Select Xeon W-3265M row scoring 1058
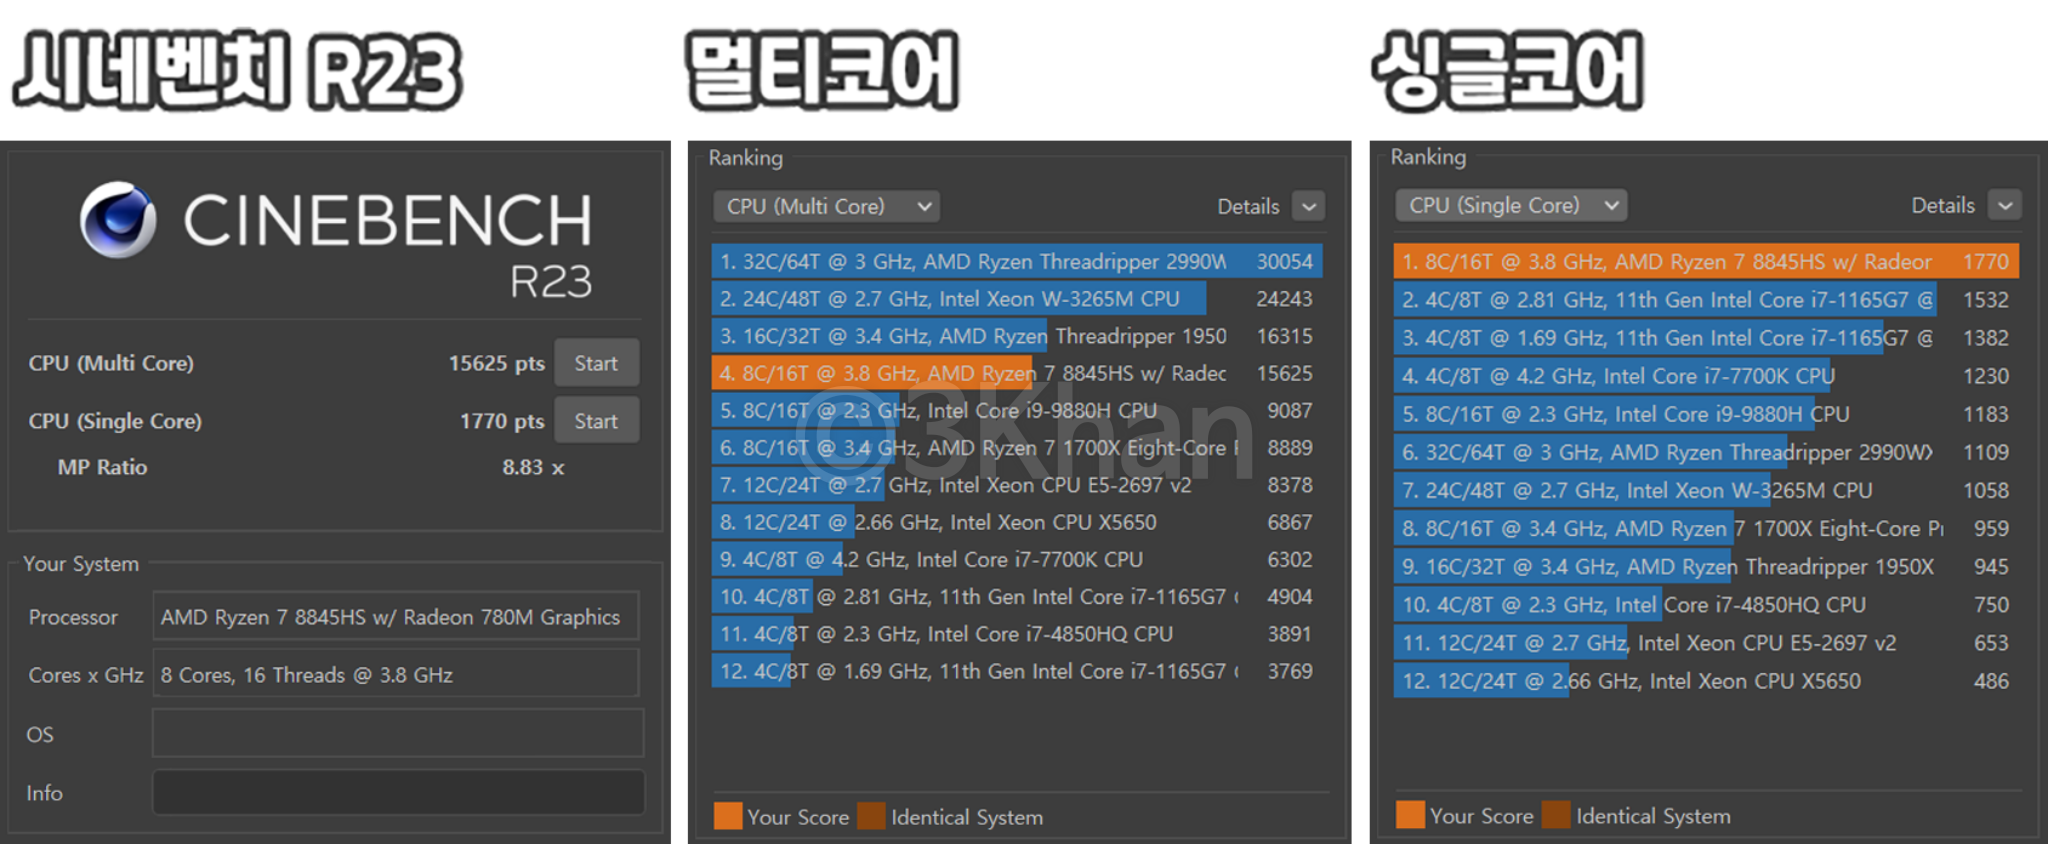Screen dimensions: 2048x844 pos(1706,490)
